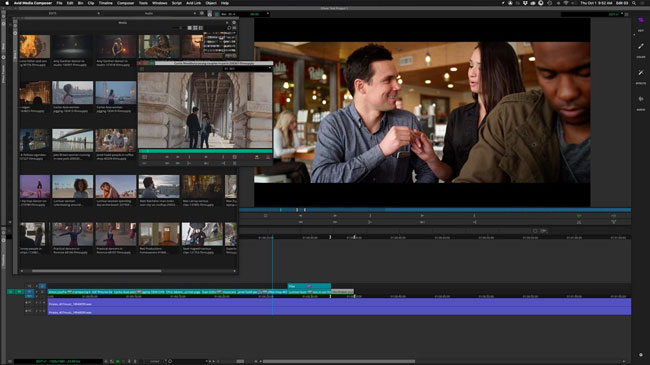
Task: Open the timecode display dropdown above record monitor
Action: 268,14
